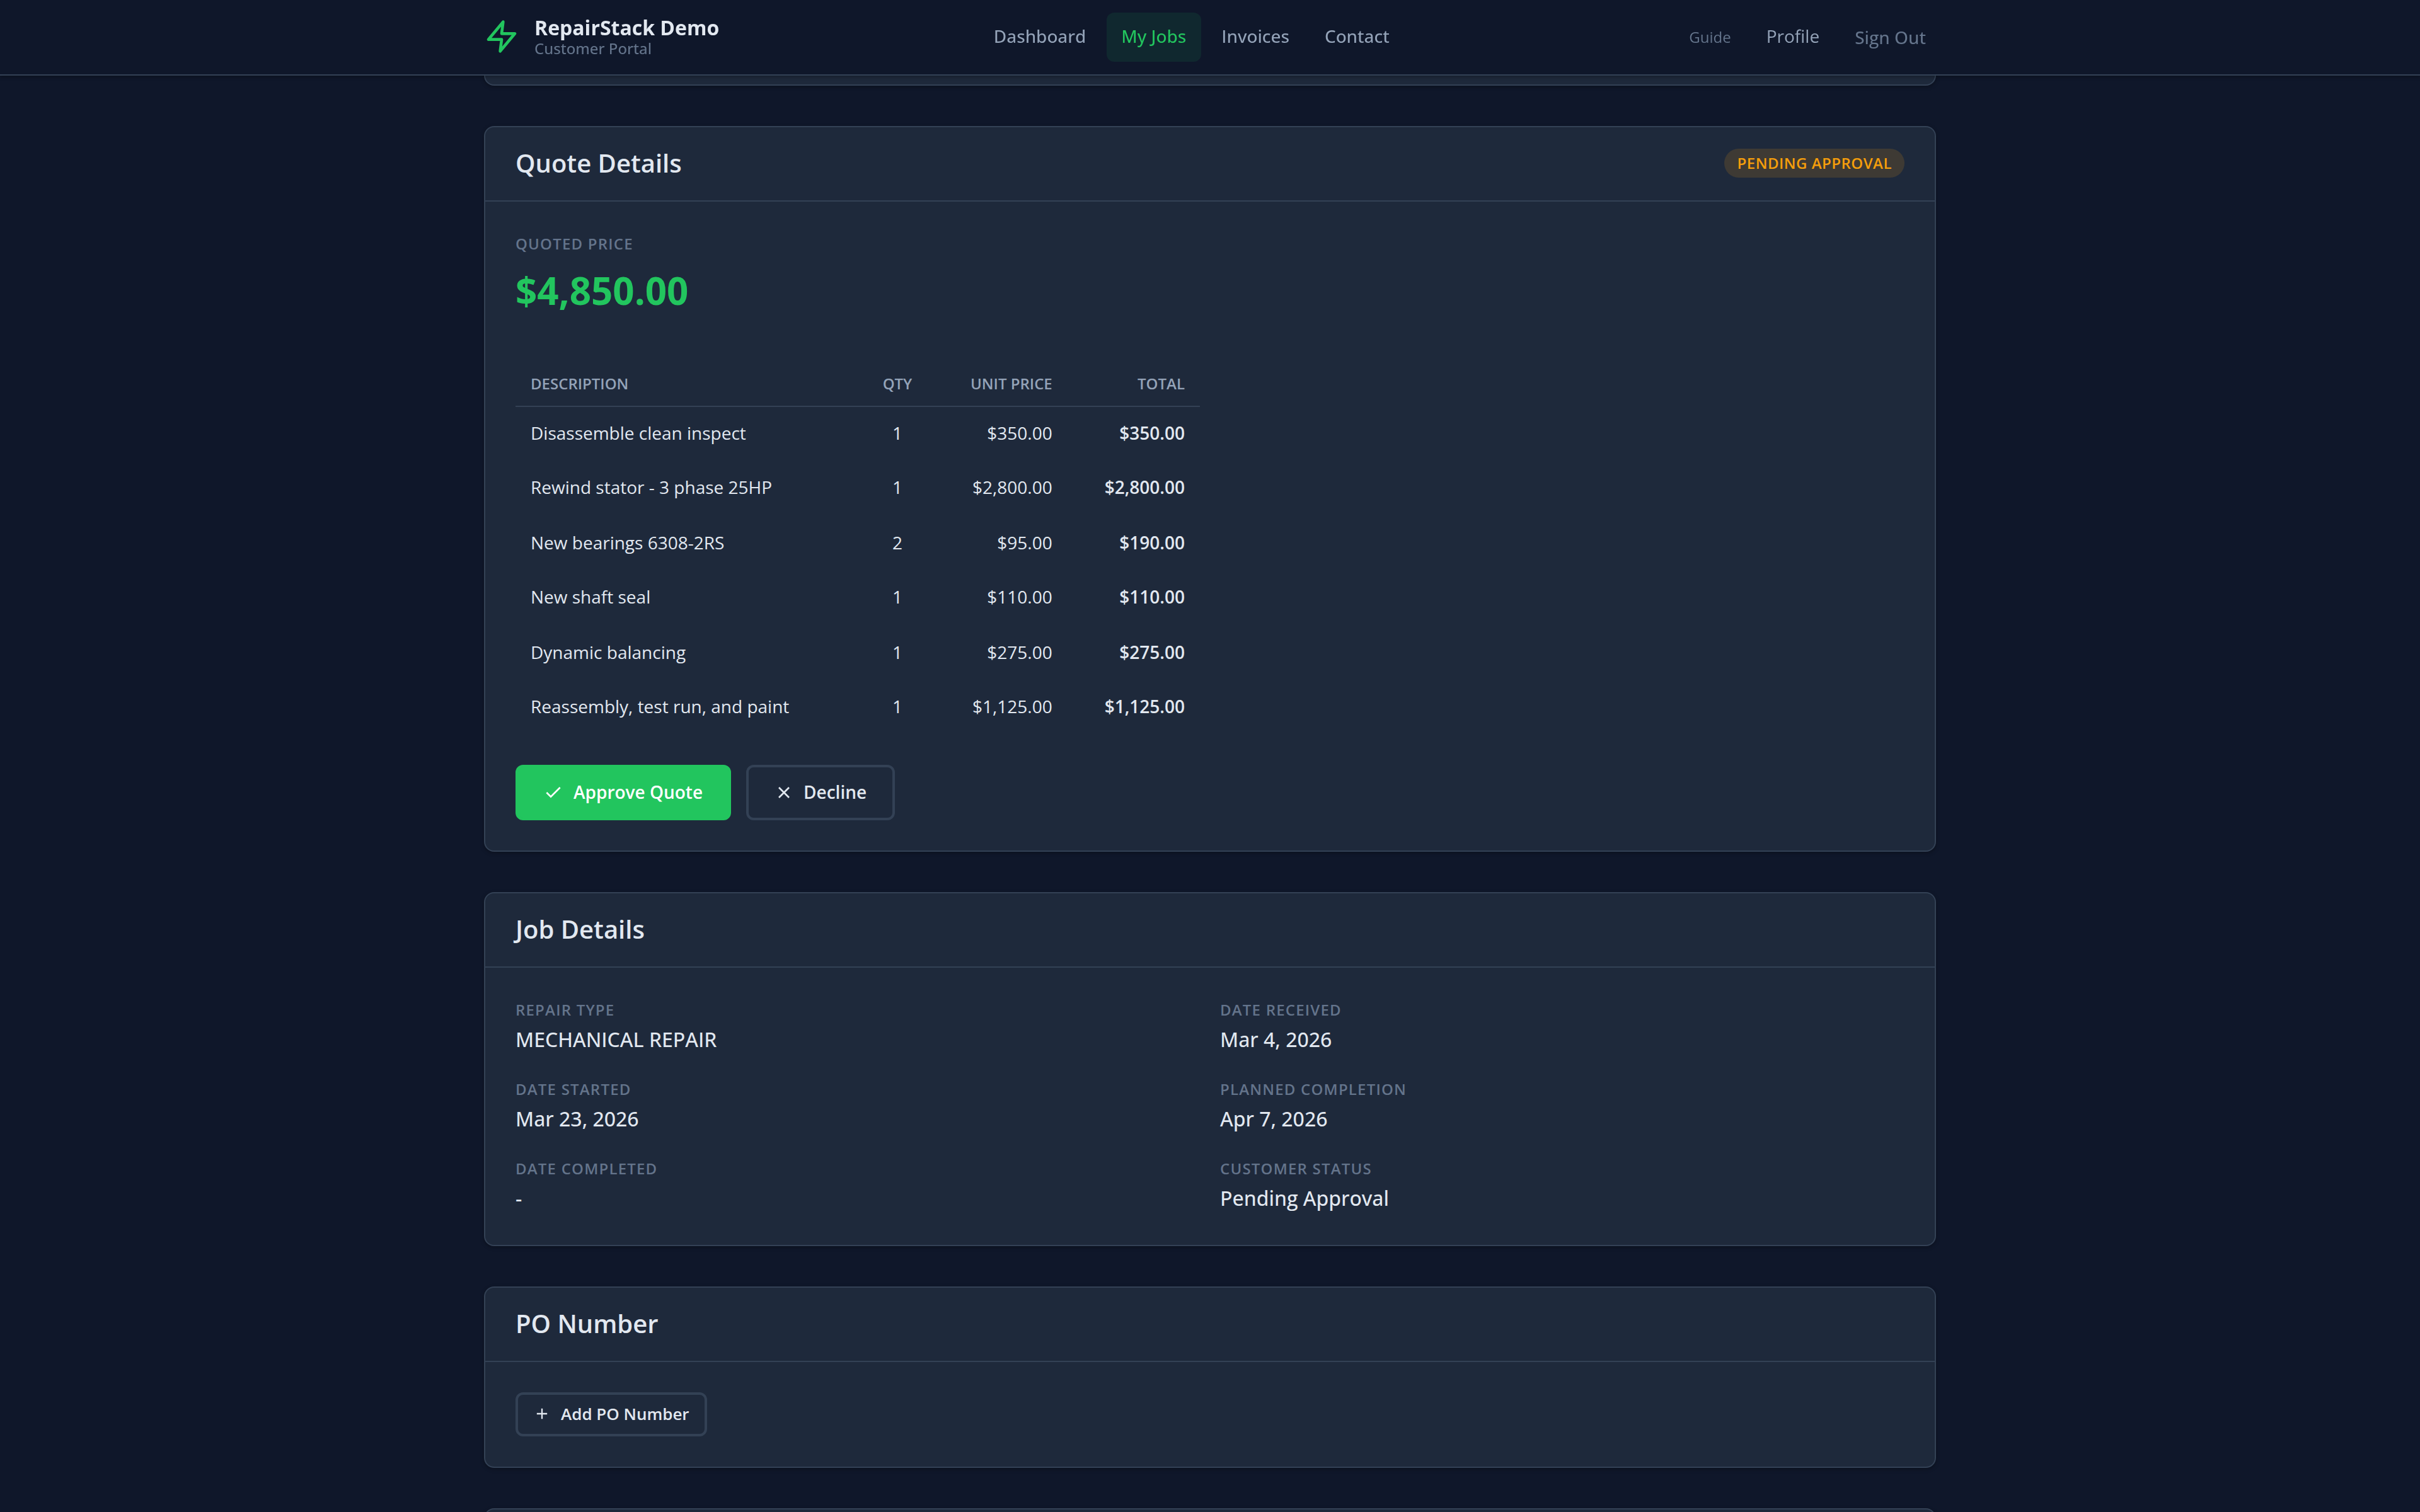Select the Dynamic balancing line item
Viewport: 2420px width, 1512px height.
(608, 653)
